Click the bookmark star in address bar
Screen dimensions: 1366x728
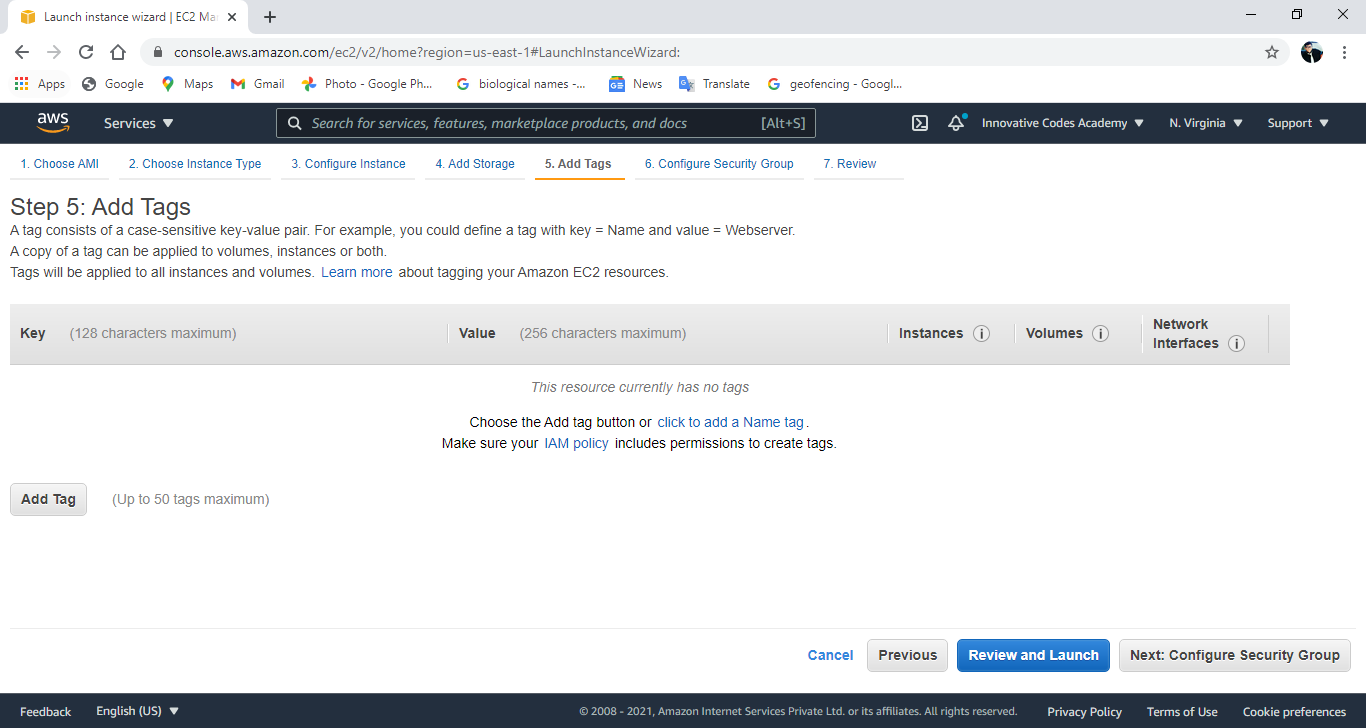tap(1271, 51)
